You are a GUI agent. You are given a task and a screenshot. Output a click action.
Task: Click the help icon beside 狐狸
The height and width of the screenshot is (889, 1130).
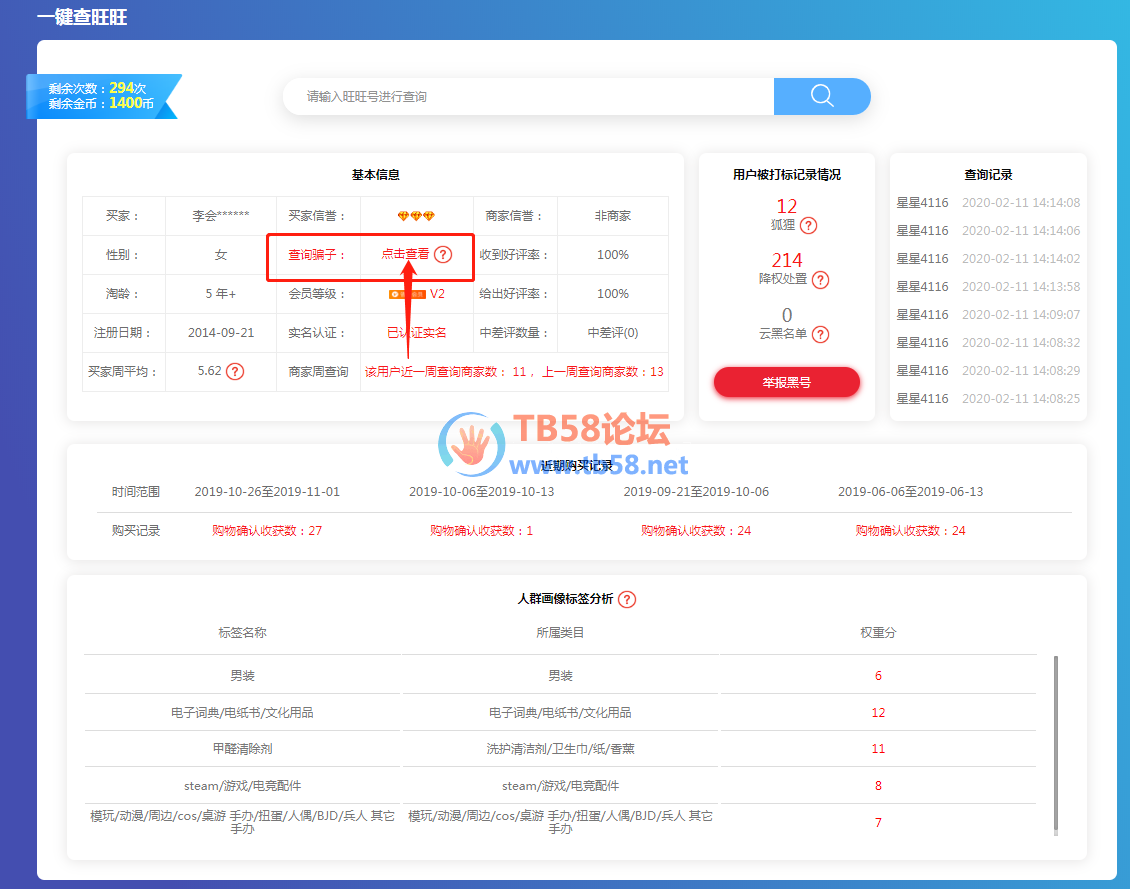(809, 225)
